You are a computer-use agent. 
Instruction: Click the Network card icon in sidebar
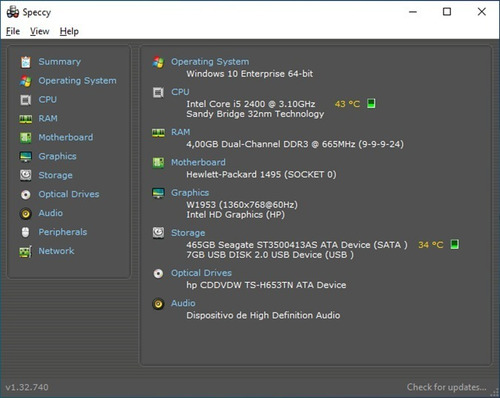pos(26,251)
